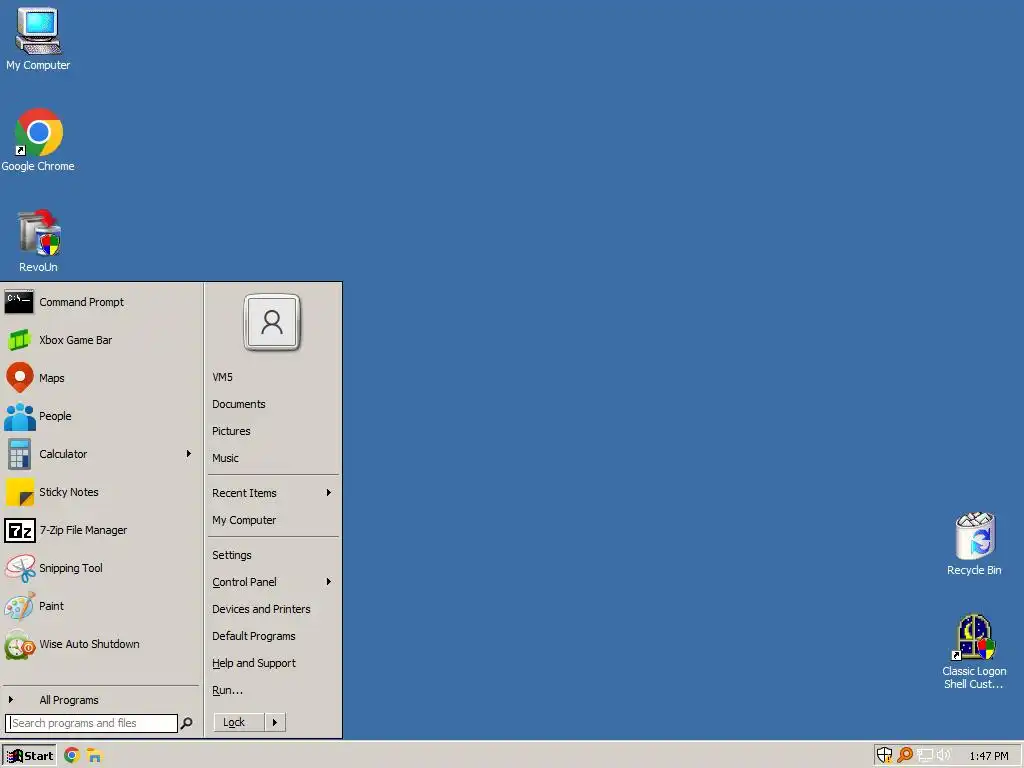Open the shutdown options arrow next to Lock
This screenshot has height=768, width=1024.
coord(275,722)
